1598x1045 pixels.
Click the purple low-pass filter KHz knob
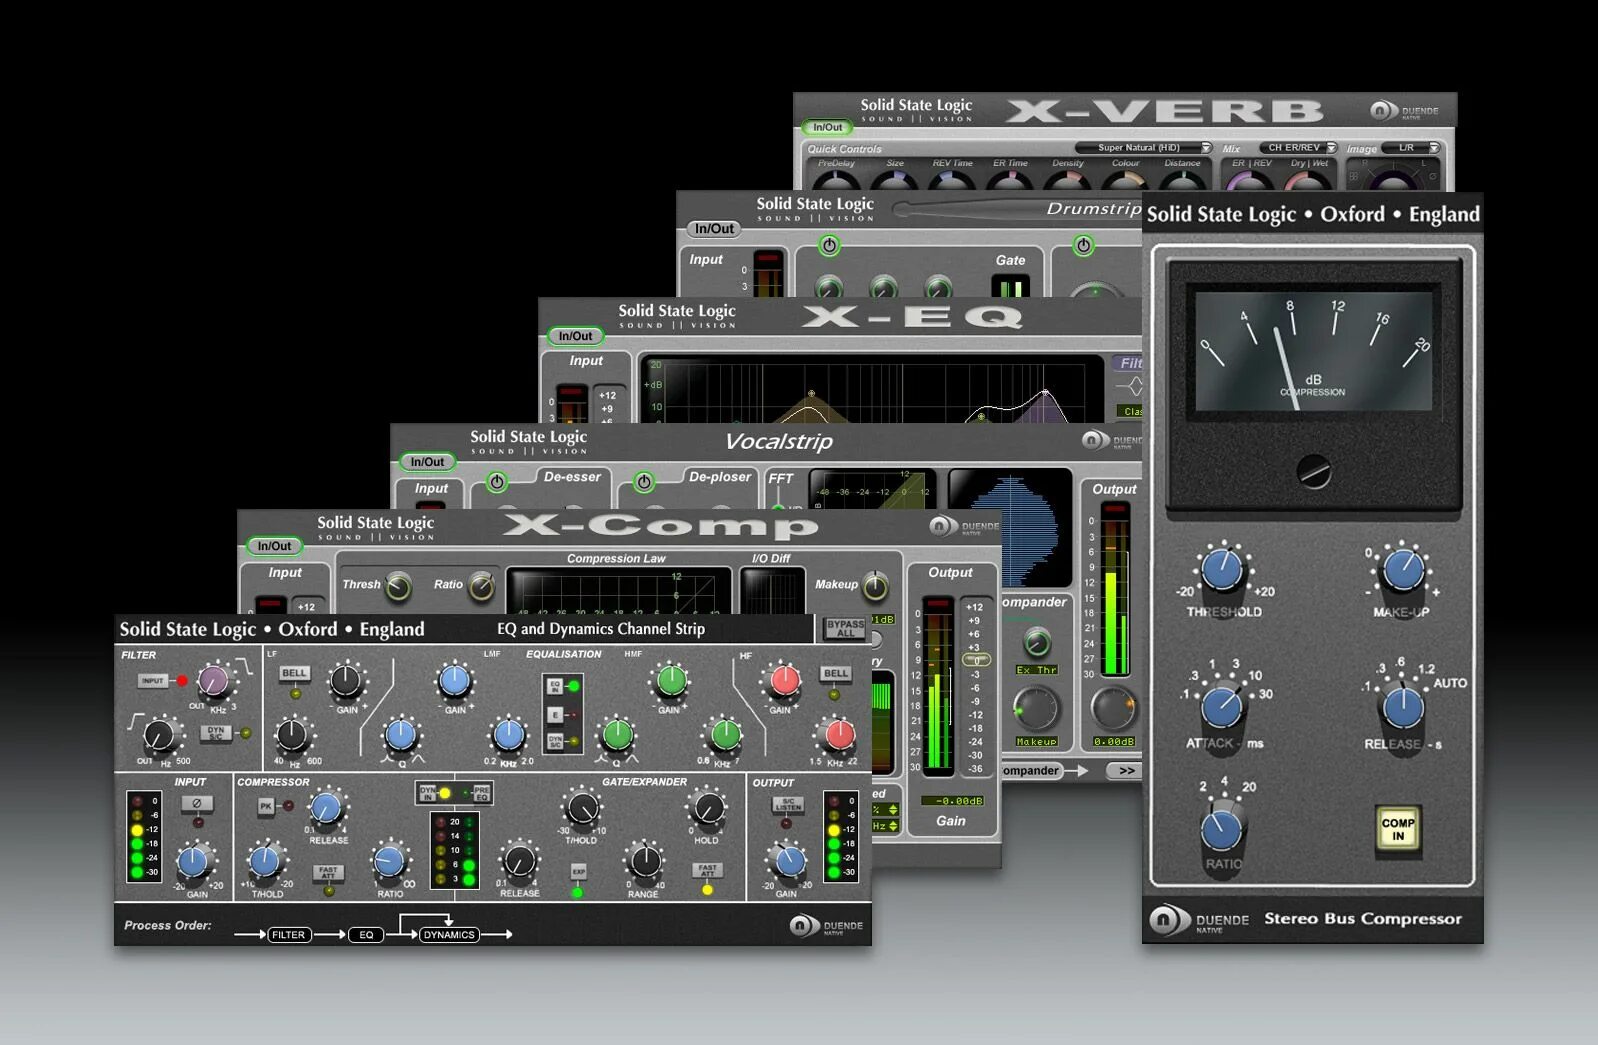(x=213, y=682)
